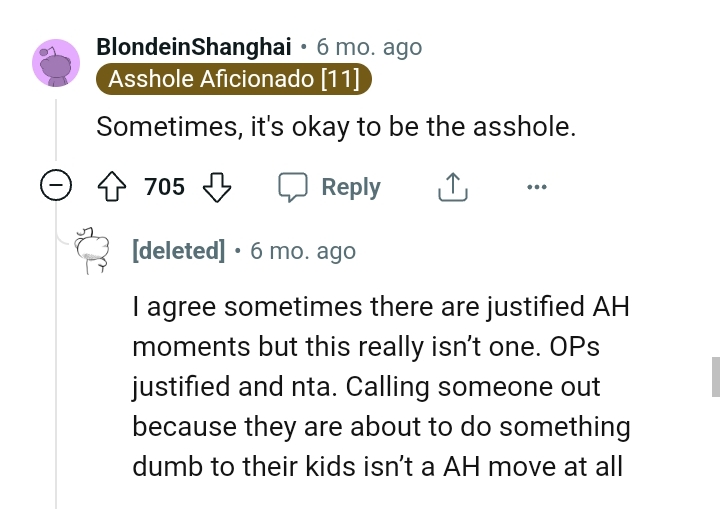Click the [deleted] username
This screenshot has width=720, height=509.
point(179,250)
